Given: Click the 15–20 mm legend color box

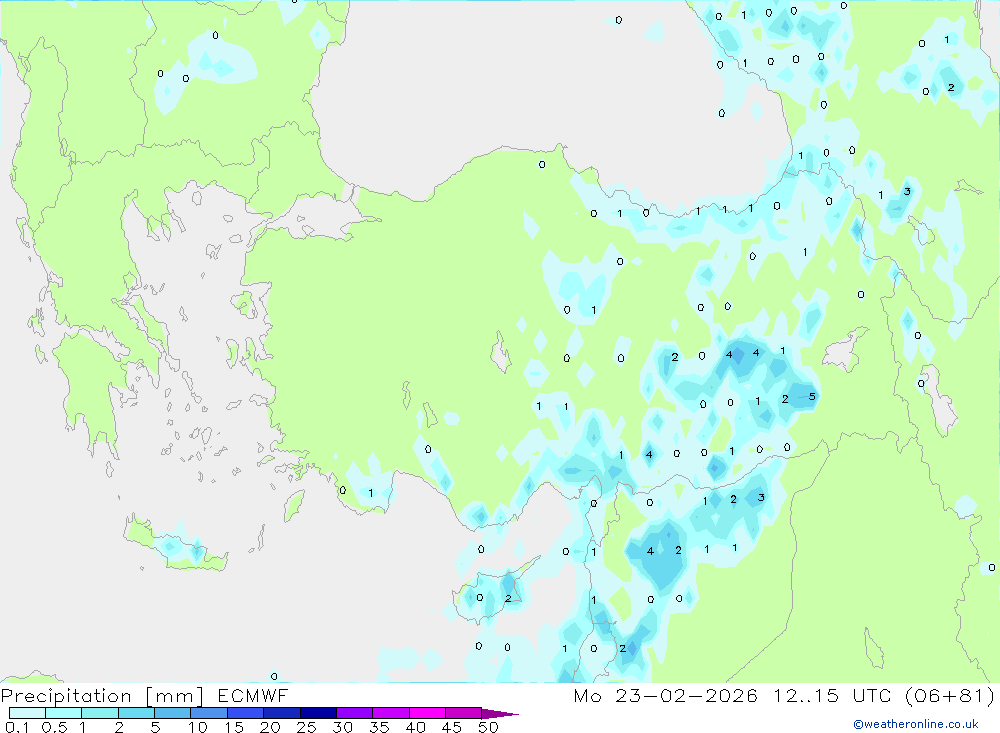Looking at the screenshot, I should (246, 713).
